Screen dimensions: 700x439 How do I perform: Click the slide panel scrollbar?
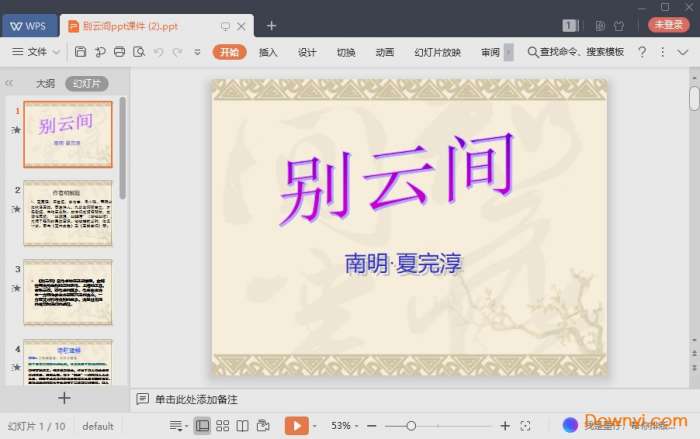[122, 148]
